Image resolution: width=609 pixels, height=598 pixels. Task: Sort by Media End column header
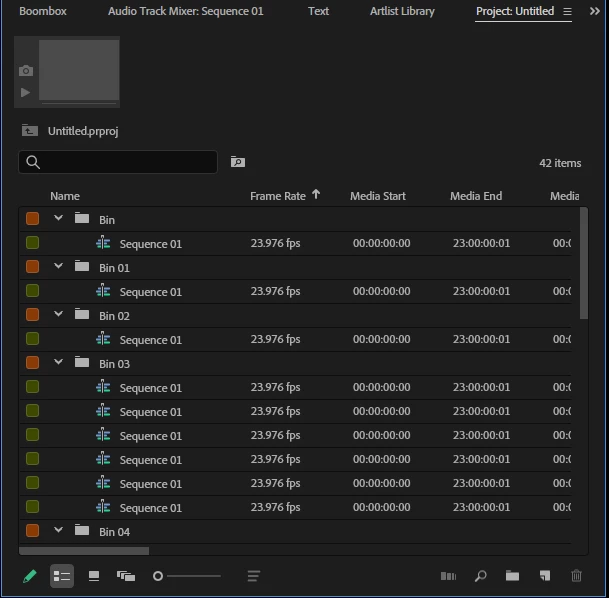point(476,196)
